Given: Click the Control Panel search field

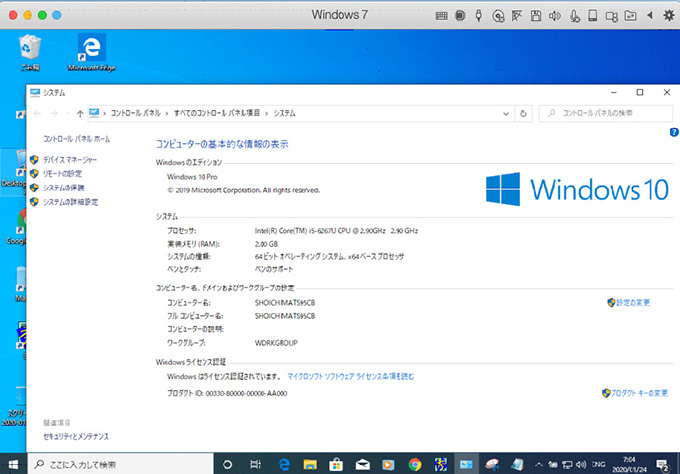Looking at the screenshot, I should click(606, 113).
